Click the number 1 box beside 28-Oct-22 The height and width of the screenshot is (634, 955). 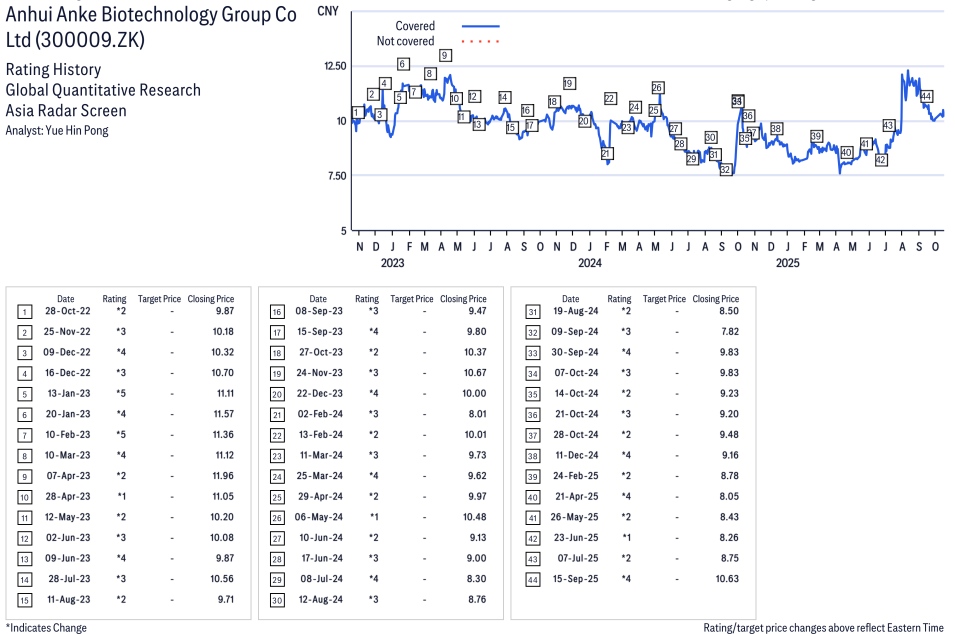click(24, 312)
